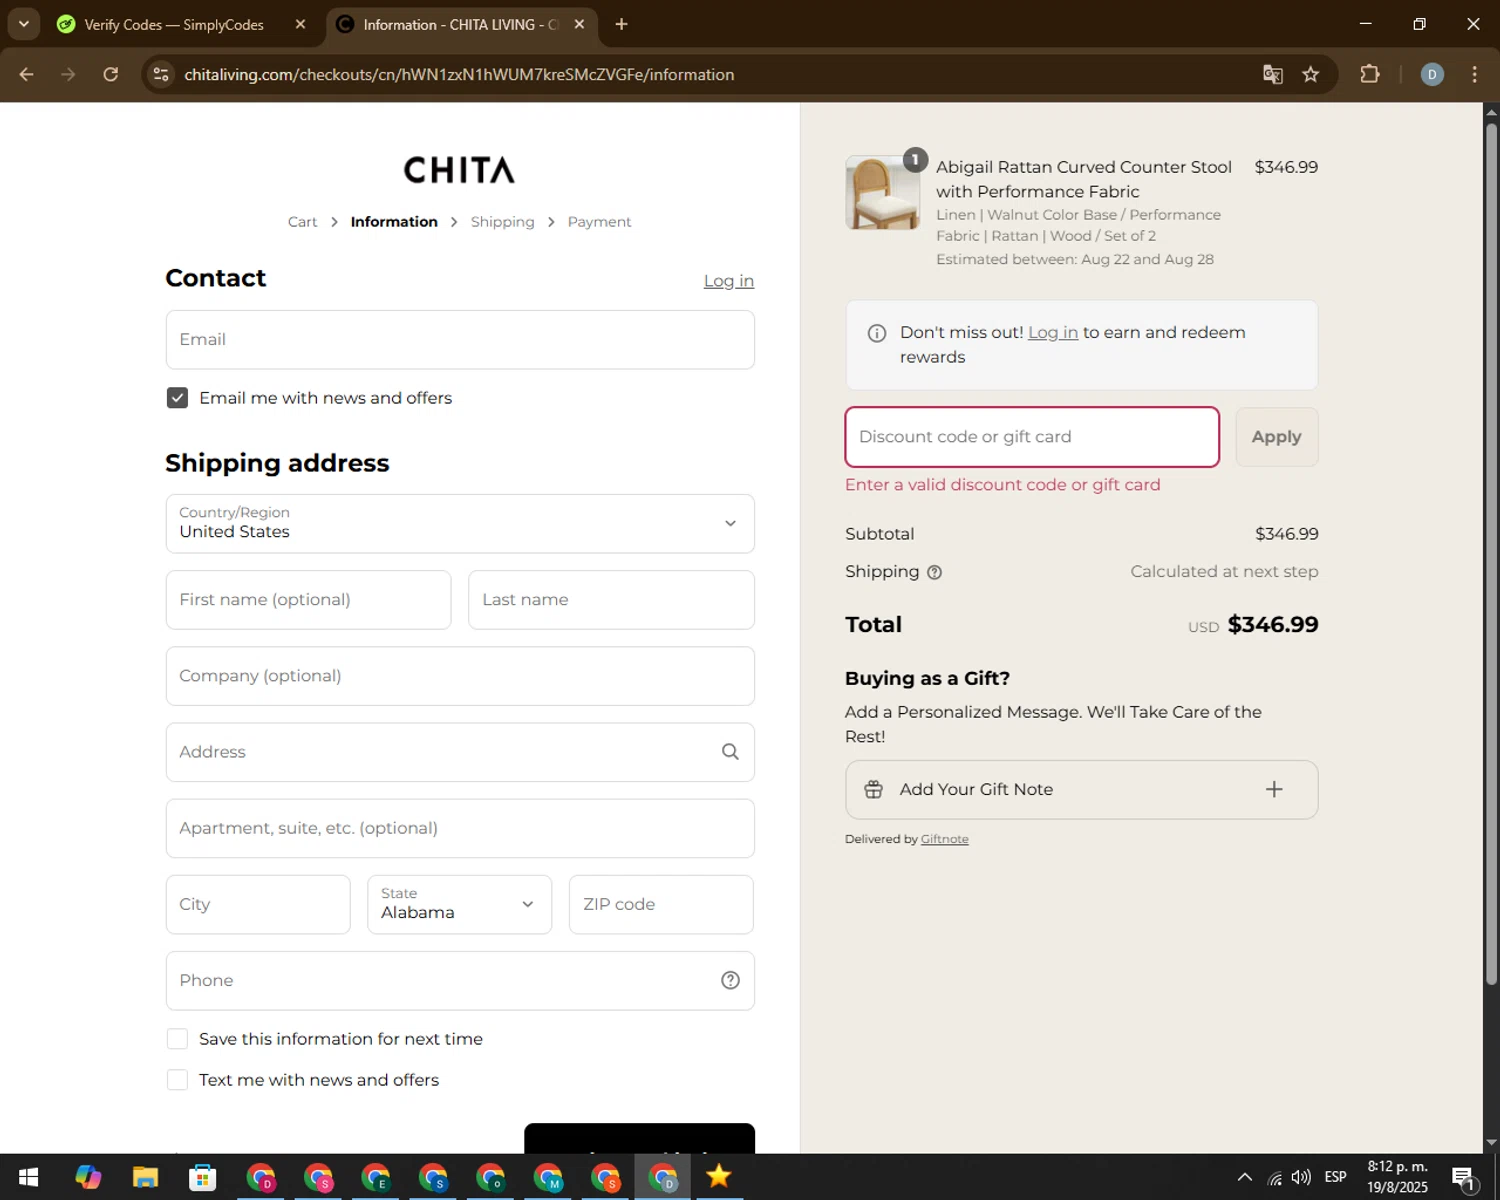Image resolution: width=1500 pixels, height=1200 pixels.
Task: Open the Country/Region dropdown
Action: (x=460, y=523)
